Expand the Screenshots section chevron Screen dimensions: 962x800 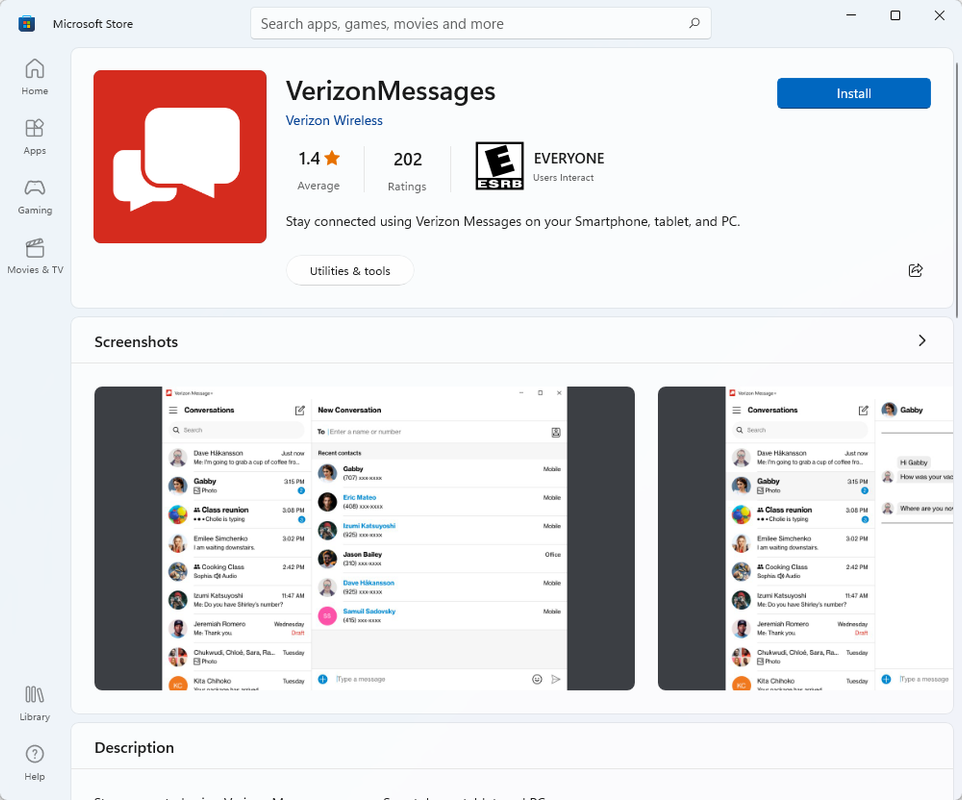click(922, 340)
